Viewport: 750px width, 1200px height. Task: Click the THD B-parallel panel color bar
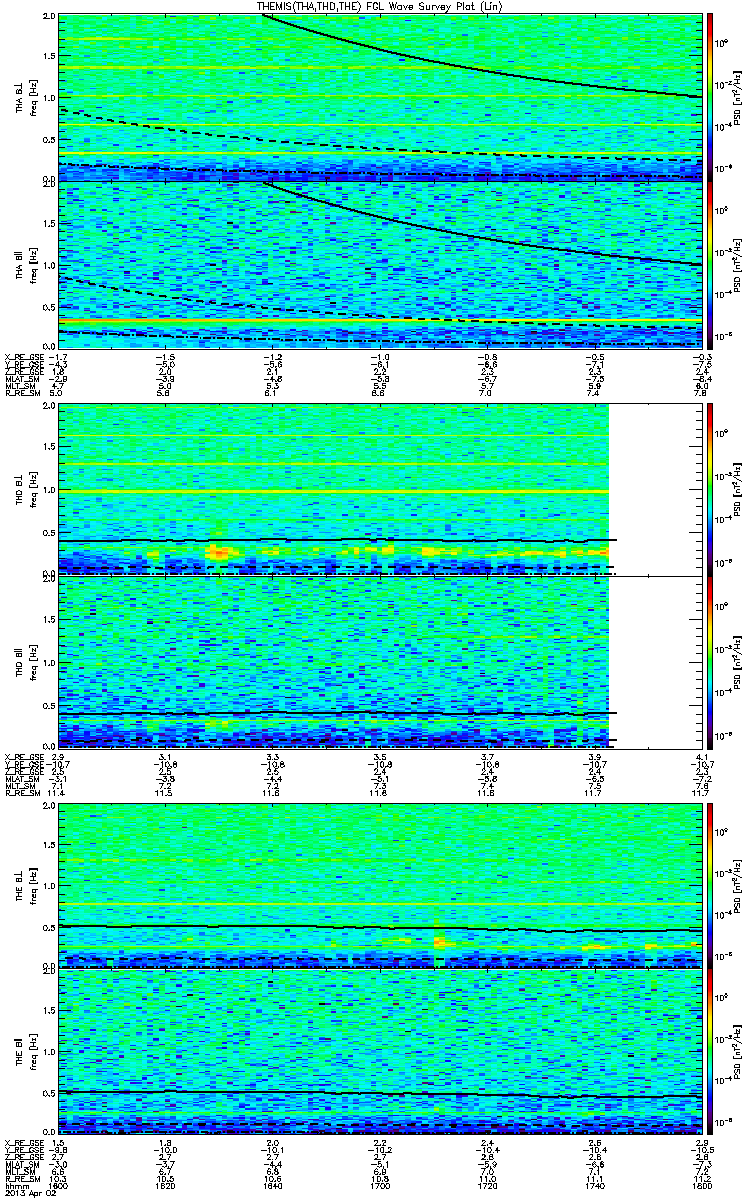coord(710,662)
